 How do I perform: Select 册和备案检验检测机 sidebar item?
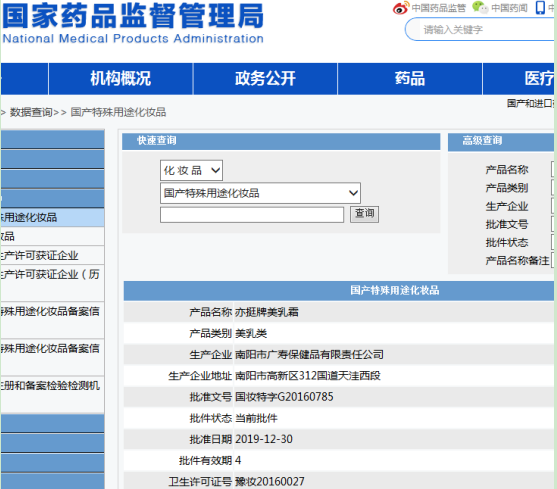(x=52, y=386)
